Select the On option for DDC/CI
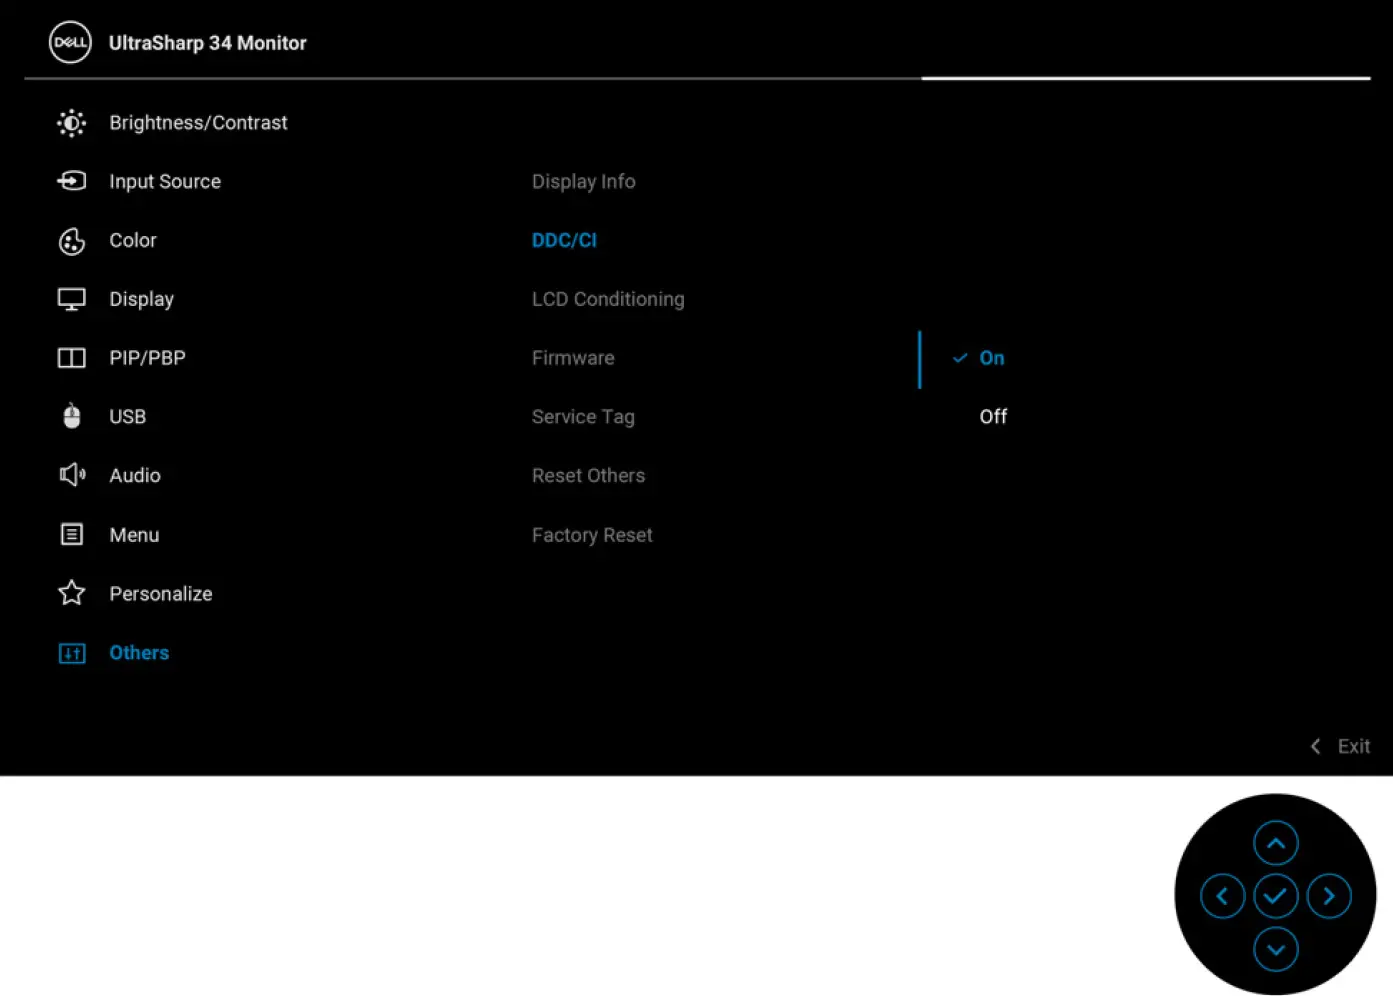This screenshot has height=996, width=1393. [x=992, y=358]
